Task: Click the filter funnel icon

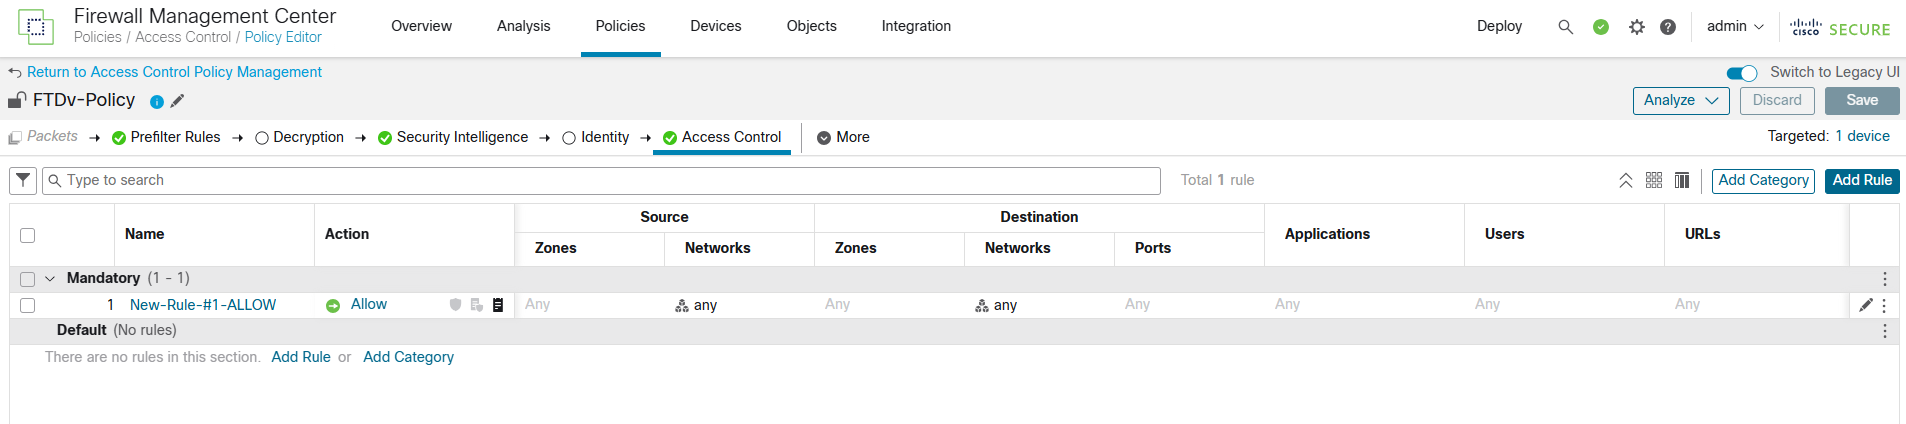Action: 23,180
